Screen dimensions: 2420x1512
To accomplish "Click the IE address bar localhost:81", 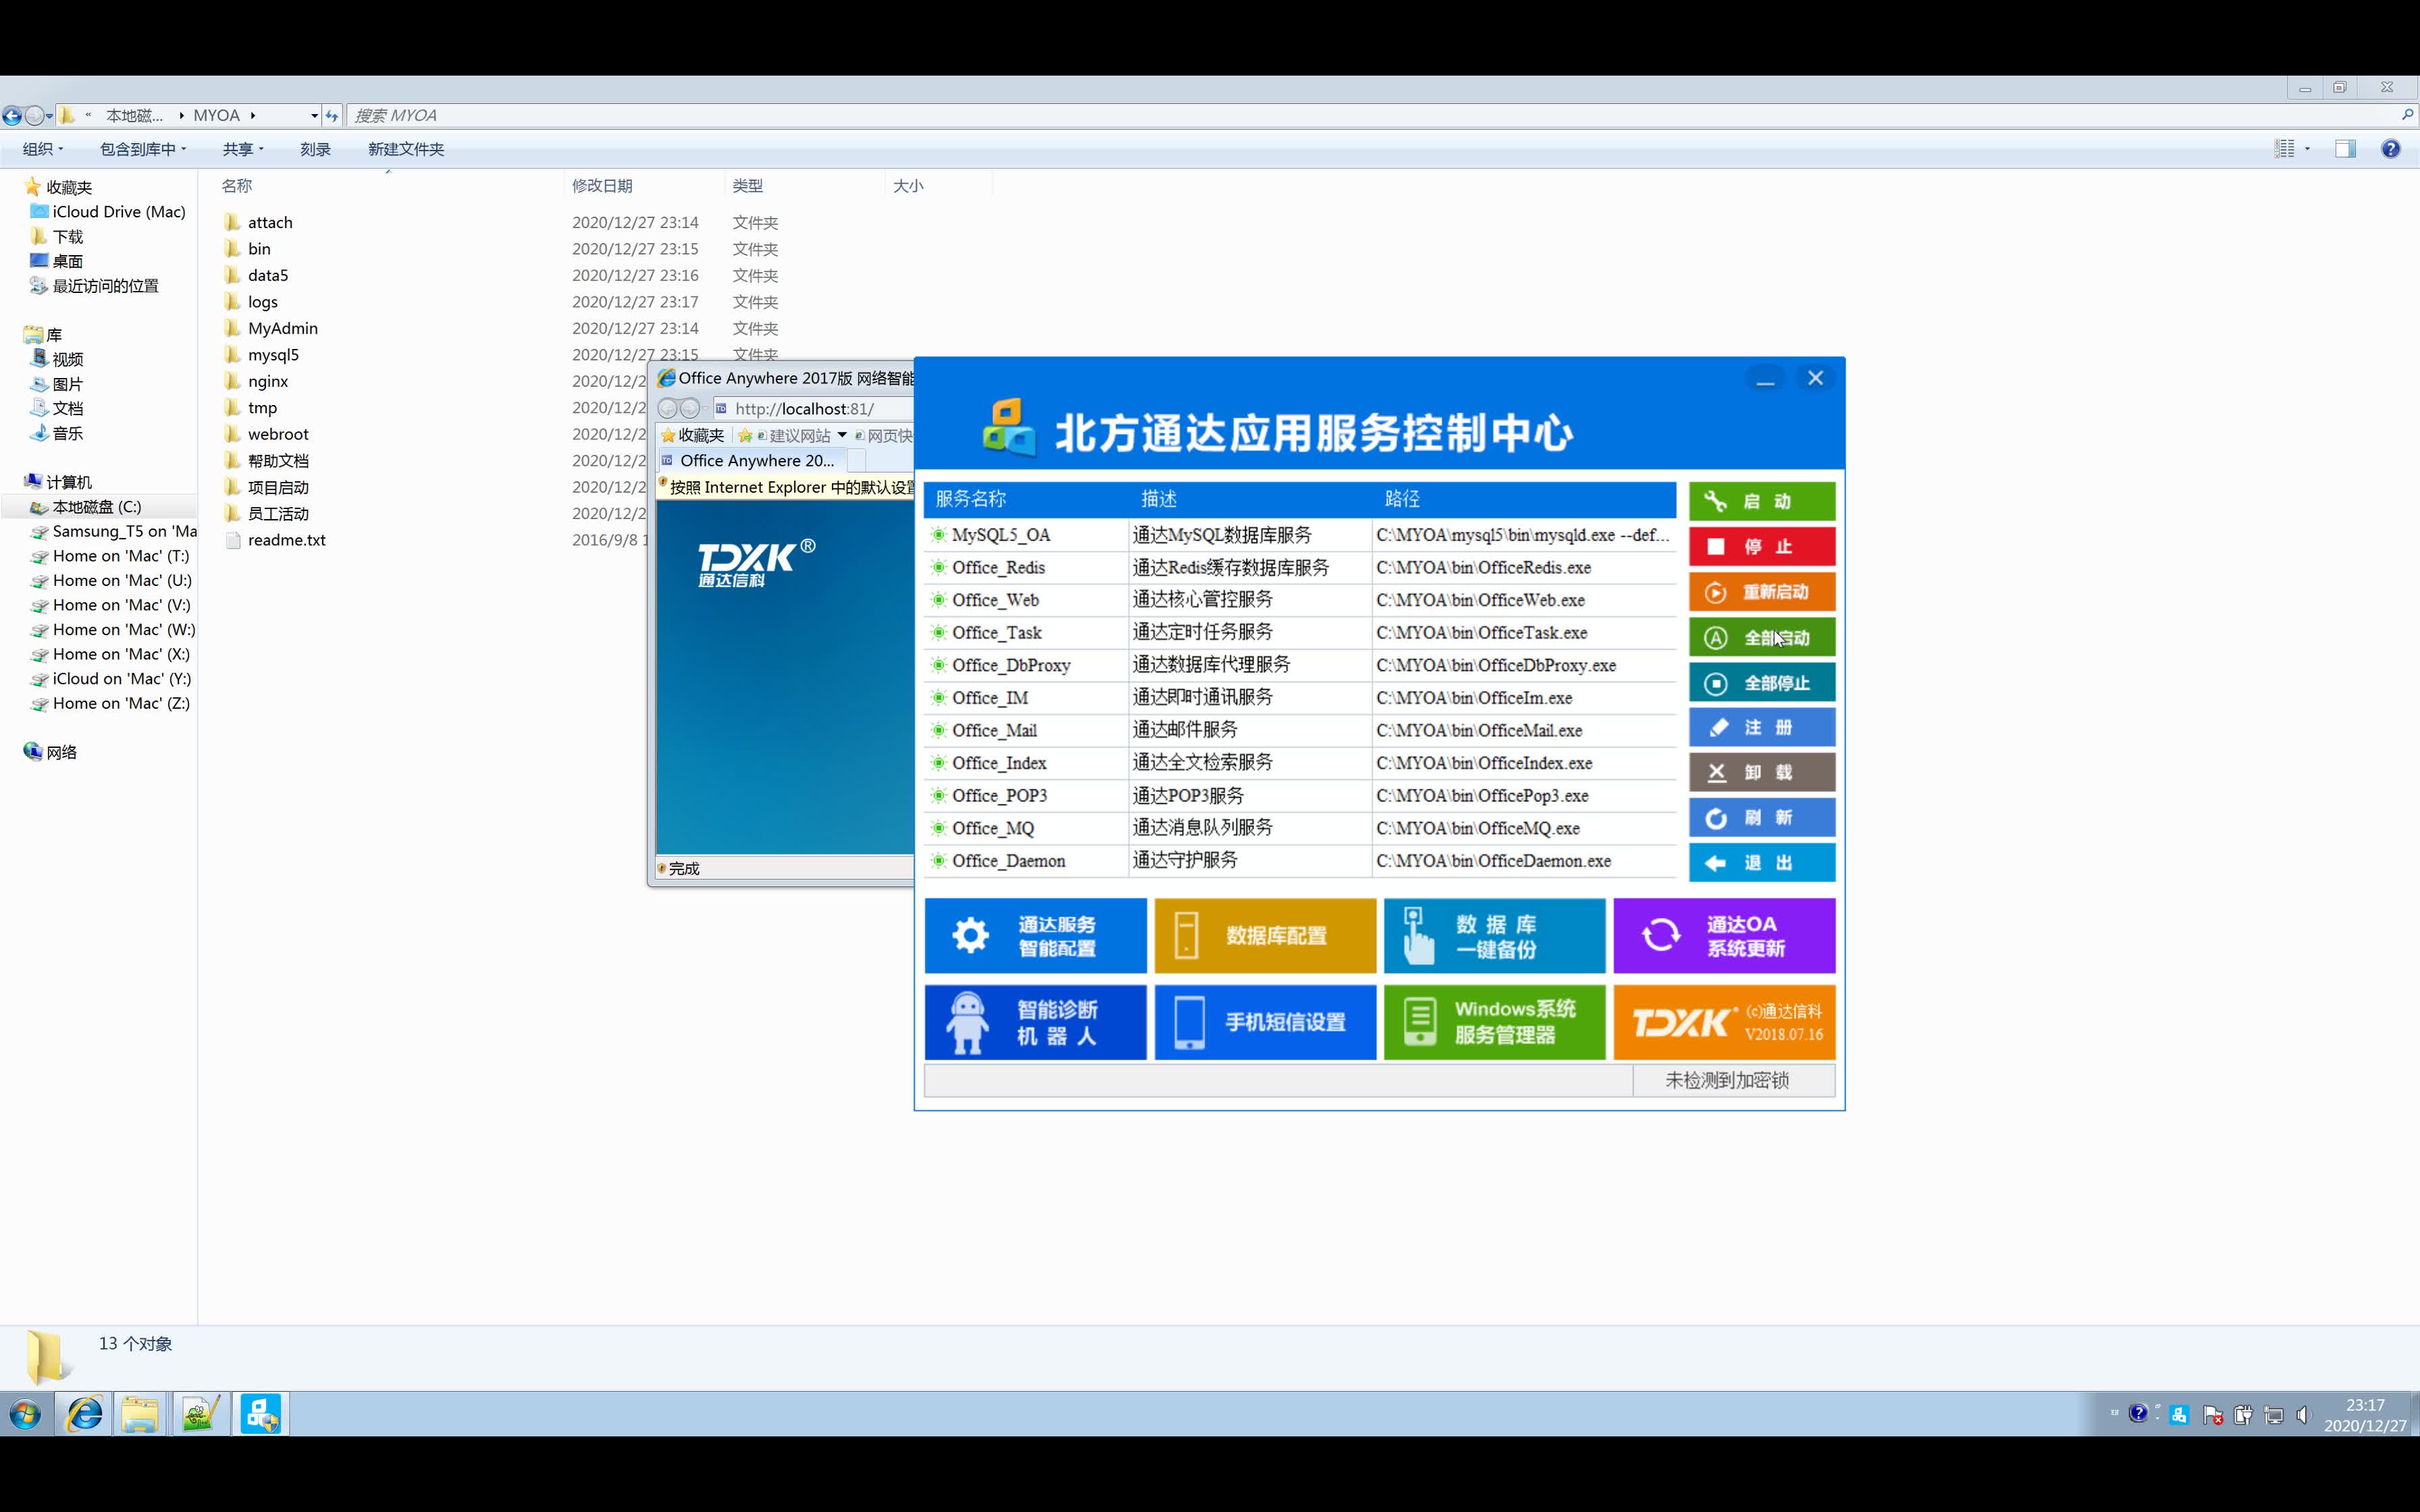I will coord(813,408).
